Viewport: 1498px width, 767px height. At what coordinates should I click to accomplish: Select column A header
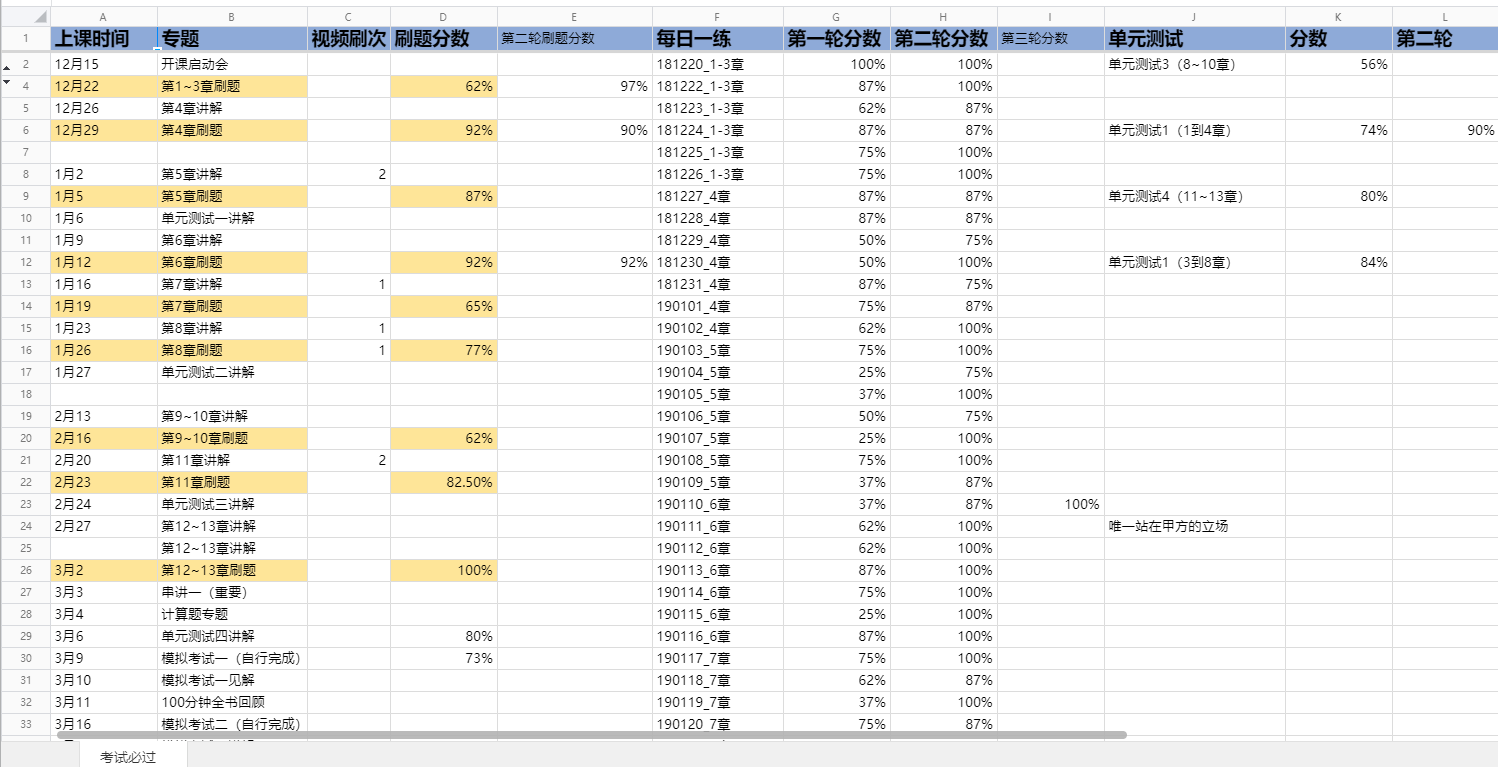(x=104, y=18)
